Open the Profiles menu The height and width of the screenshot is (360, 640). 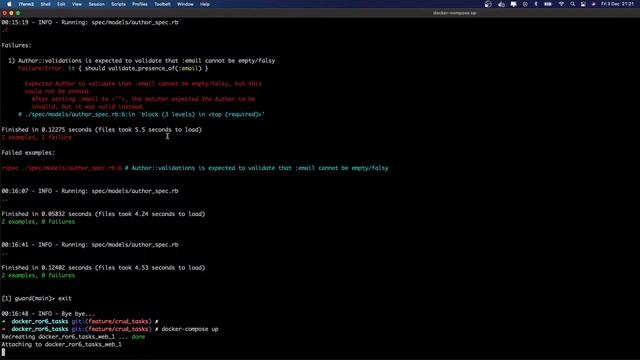tap(140, 4)
